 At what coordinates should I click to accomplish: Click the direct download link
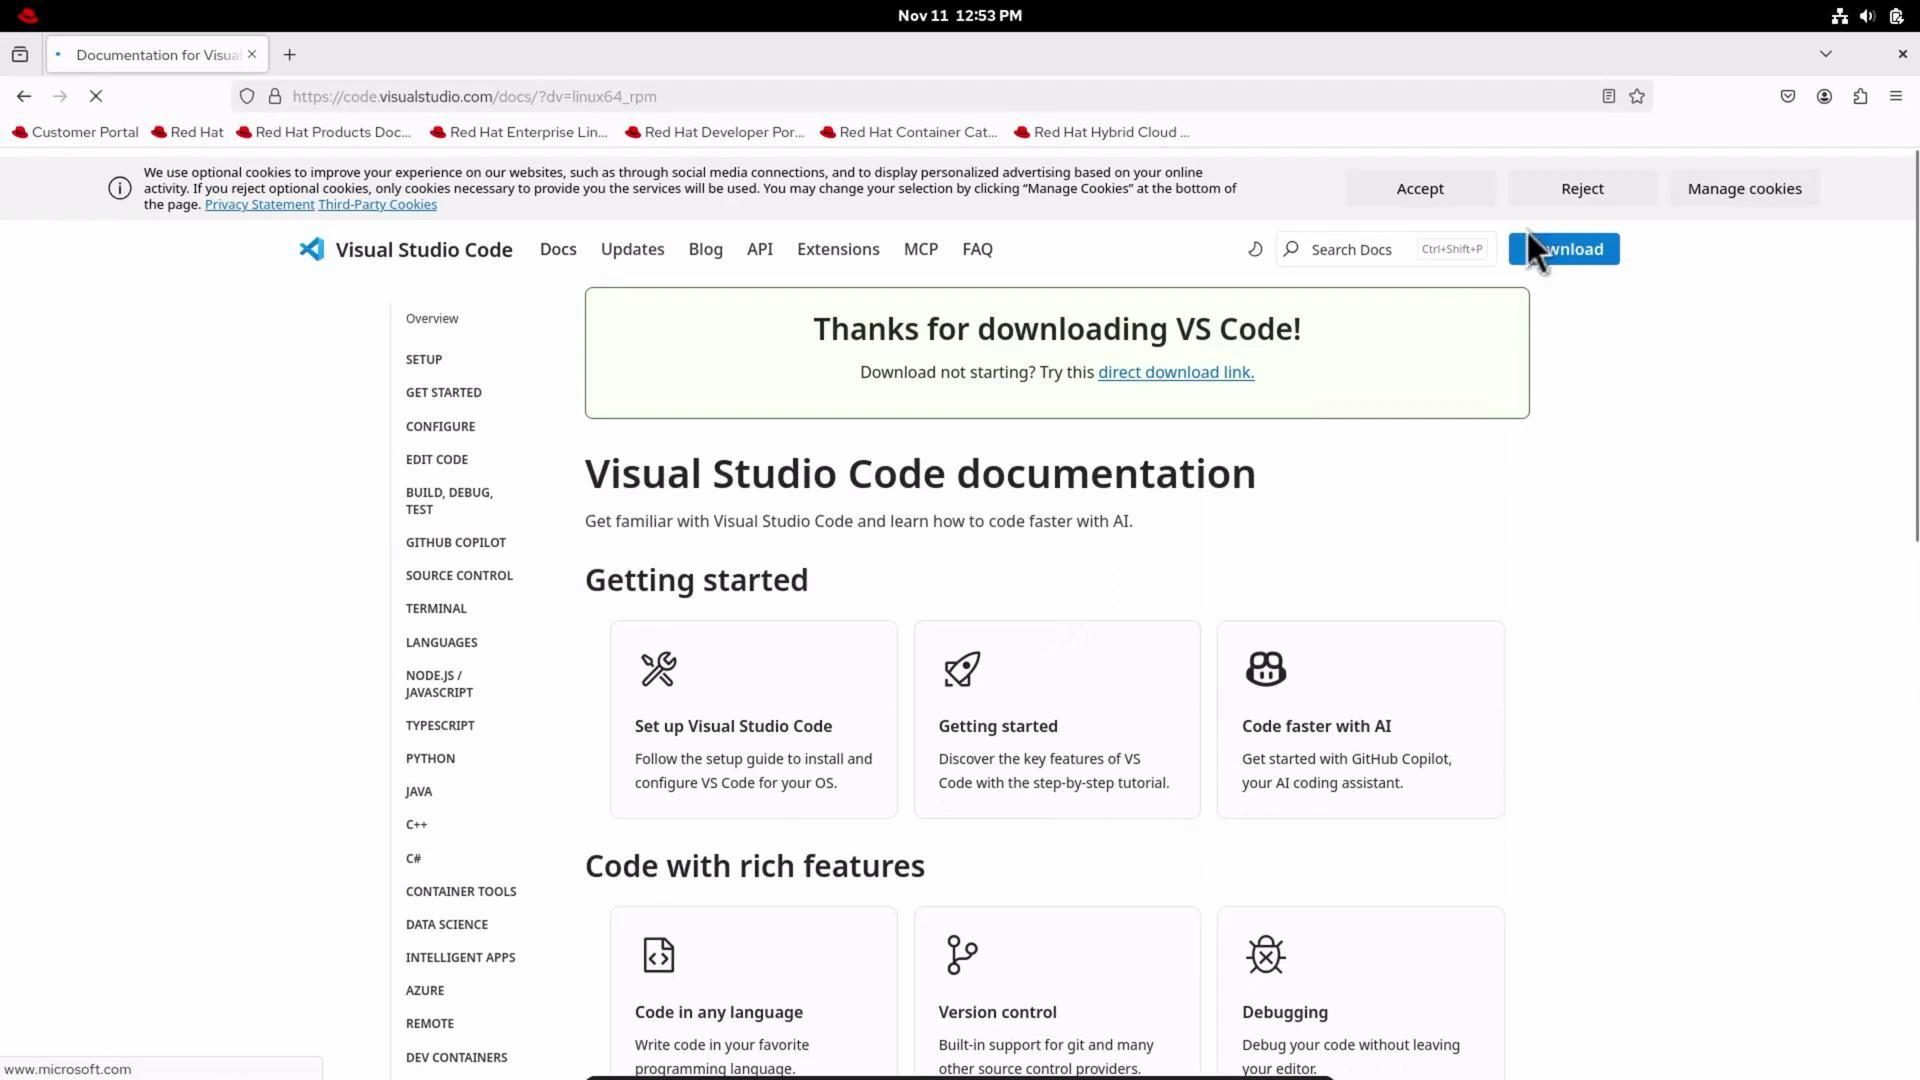[1175, 372]
